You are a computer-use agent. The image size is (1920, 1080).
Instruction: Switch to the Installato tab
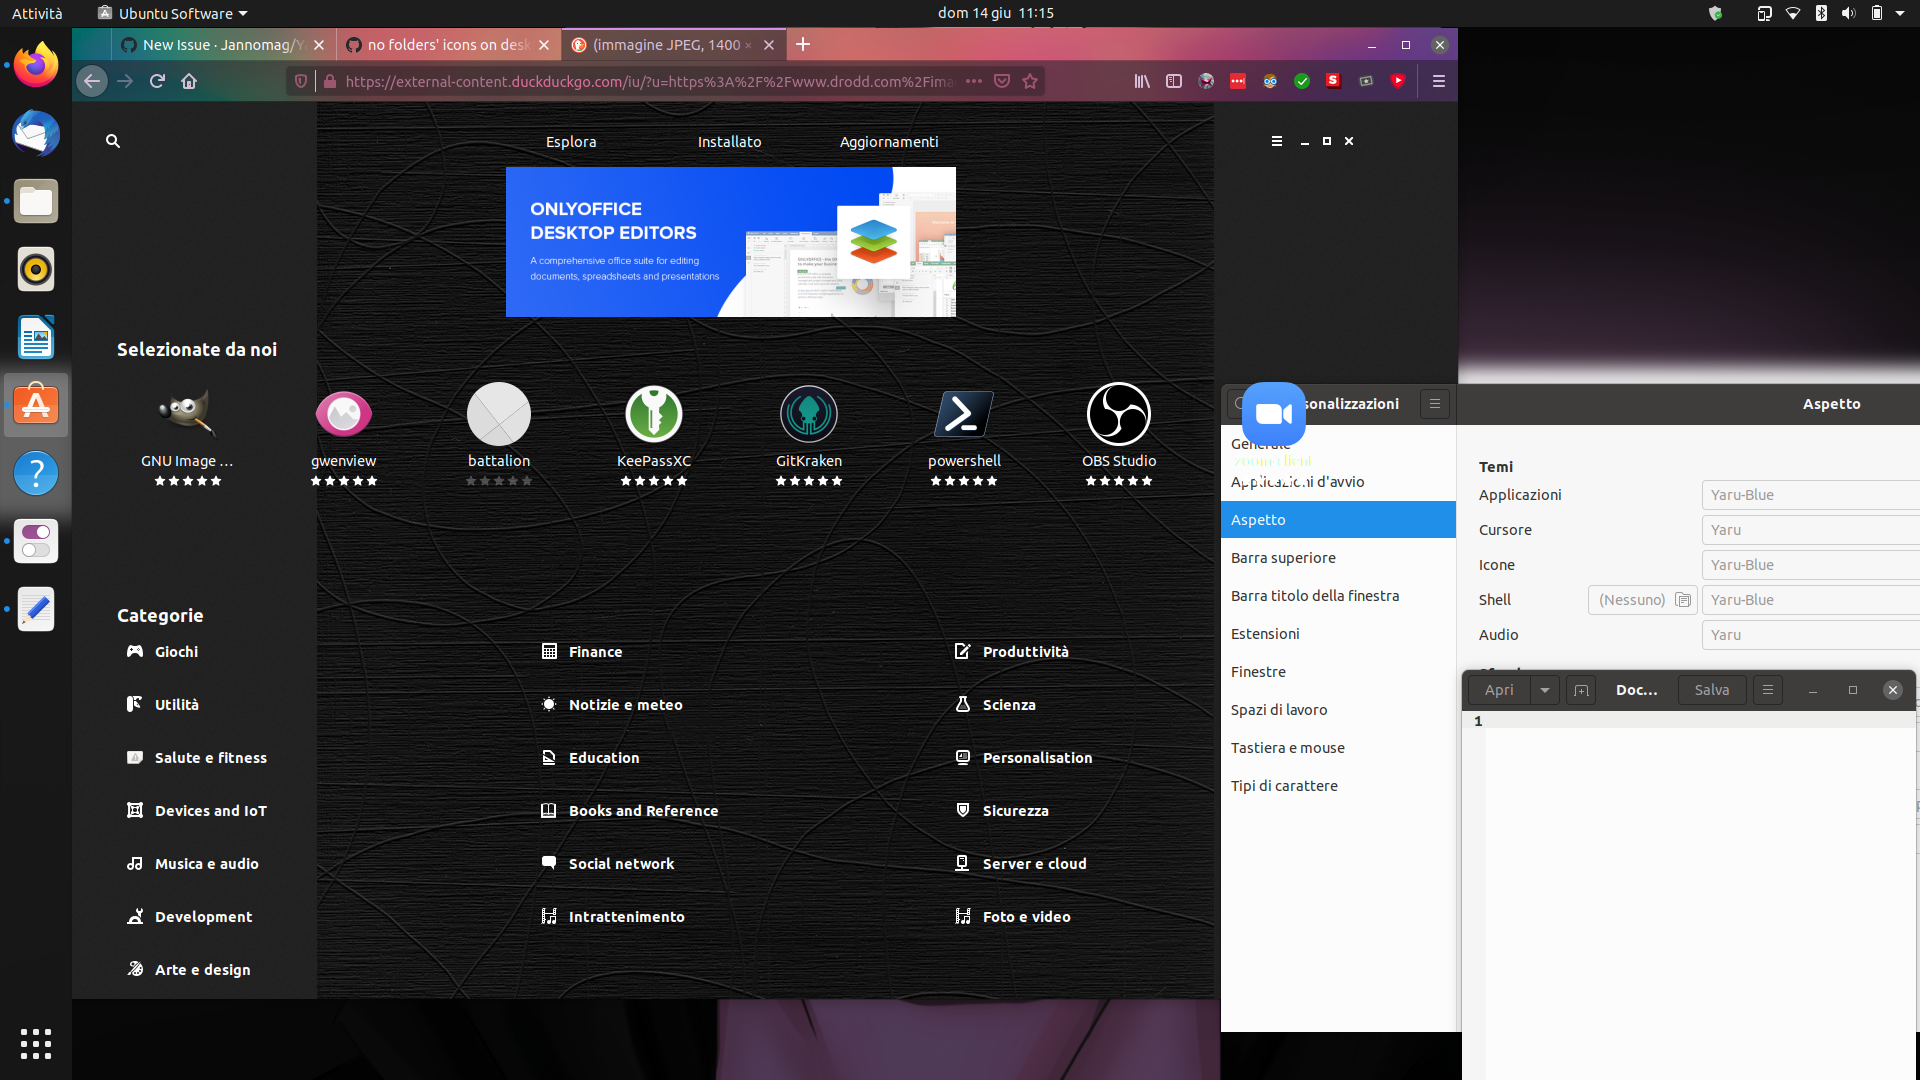(x=730, y=141)
